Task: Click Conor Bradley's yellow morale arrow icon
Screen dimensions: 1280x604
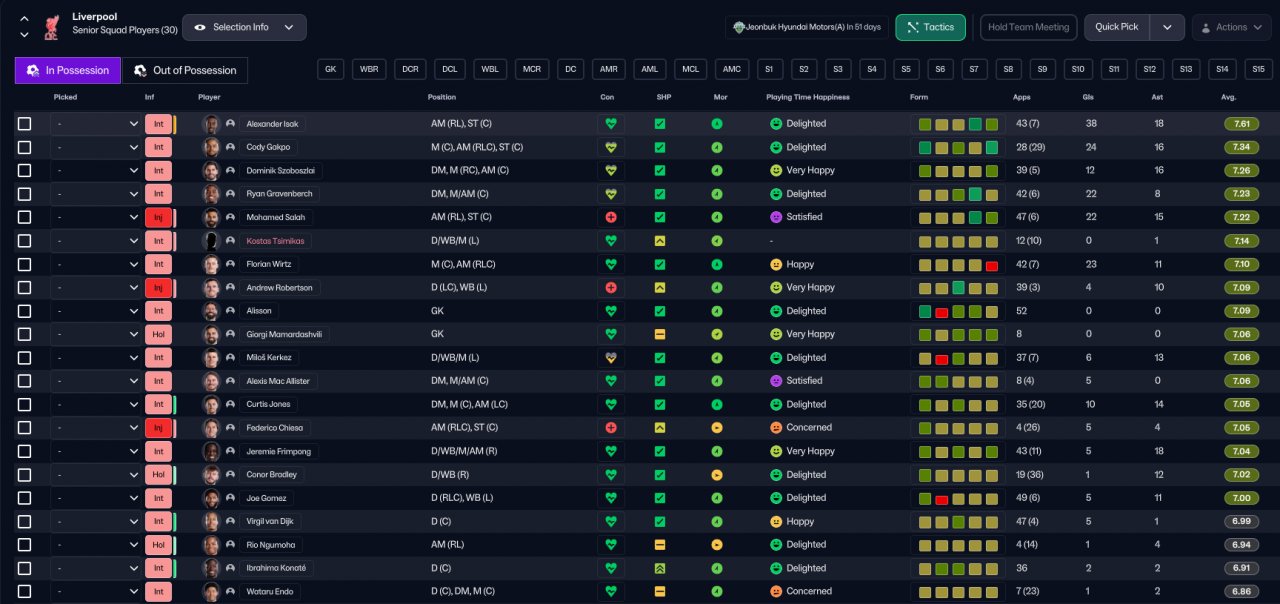Action: (717, 474)
